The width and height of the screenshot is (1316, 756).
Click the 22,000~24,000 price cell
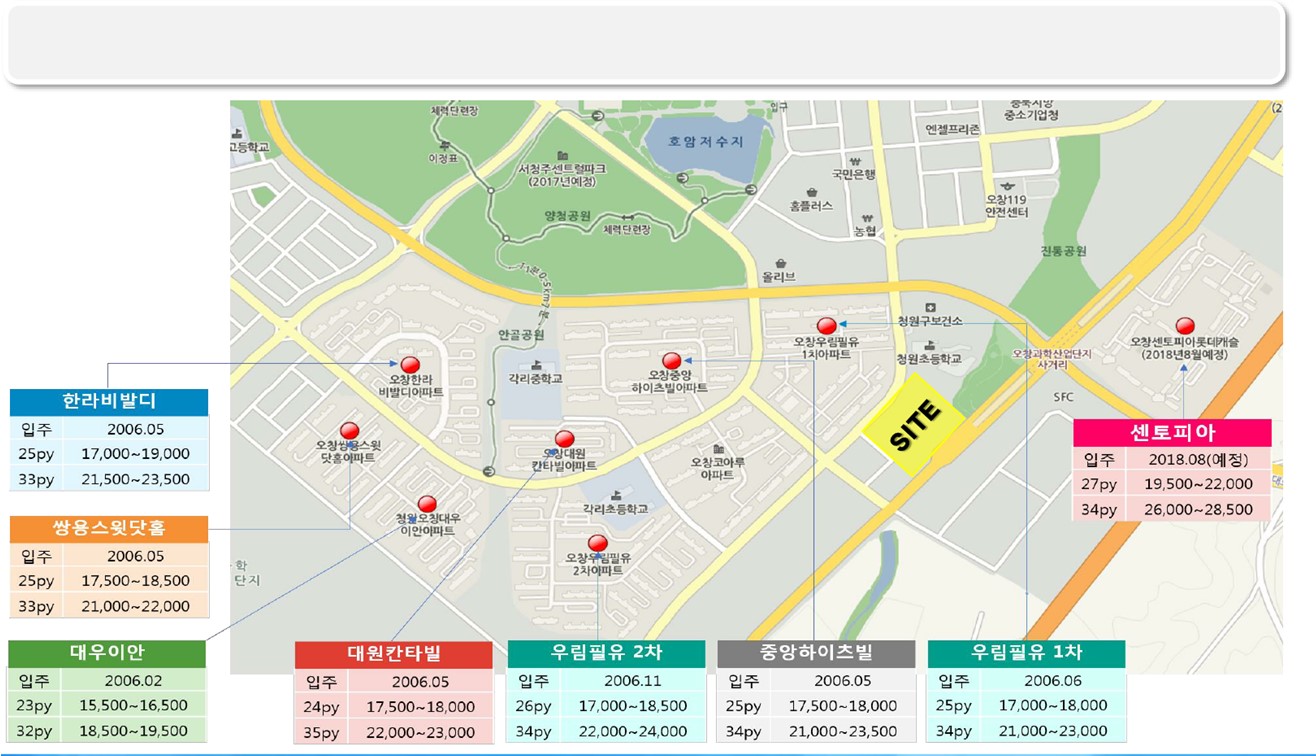(633, 731)
